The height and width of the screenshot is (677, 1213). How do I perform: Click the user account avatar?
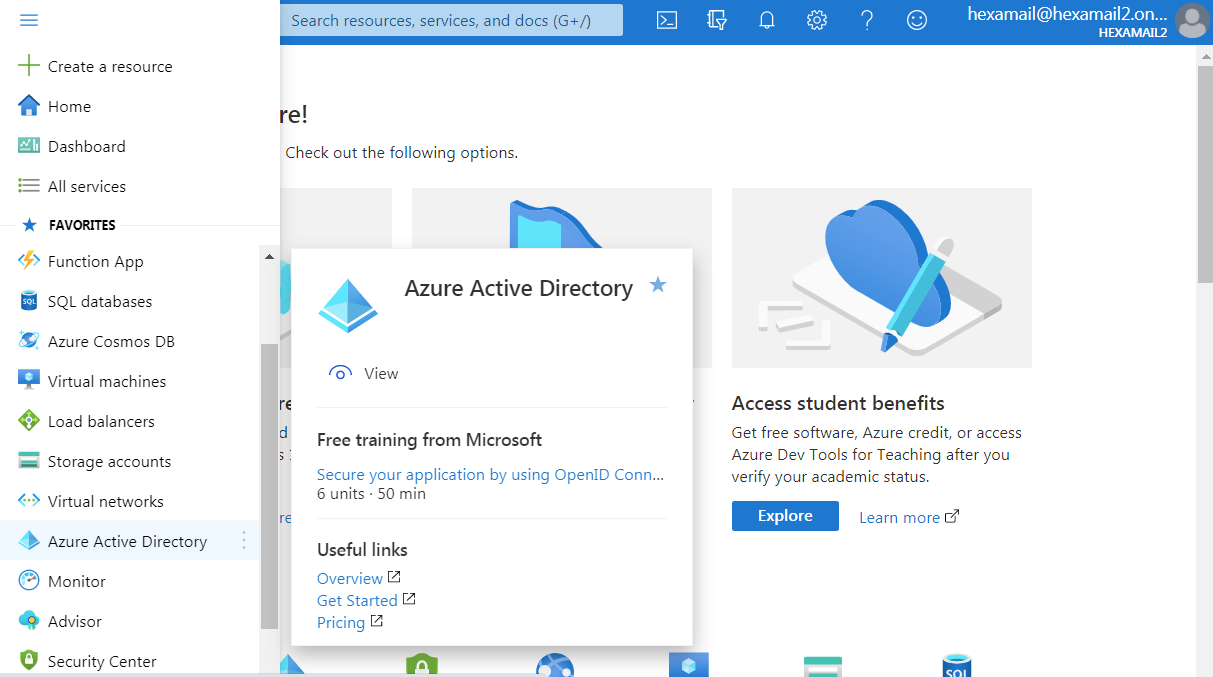coord(1191,21)
